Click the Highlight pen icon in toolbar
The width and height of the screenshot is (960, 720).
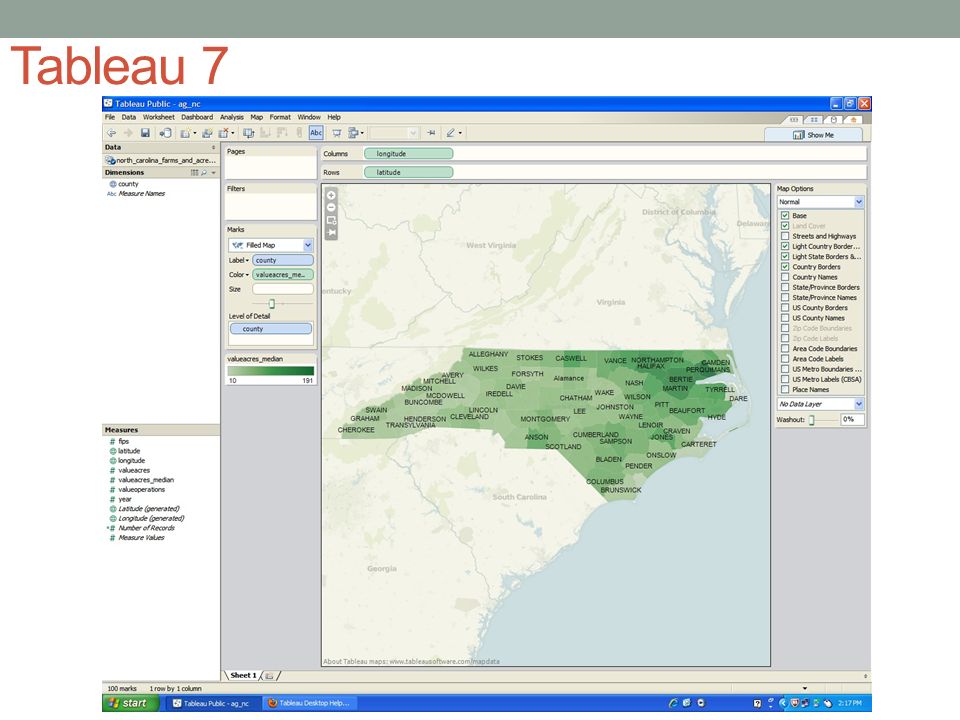click(451, 133)
